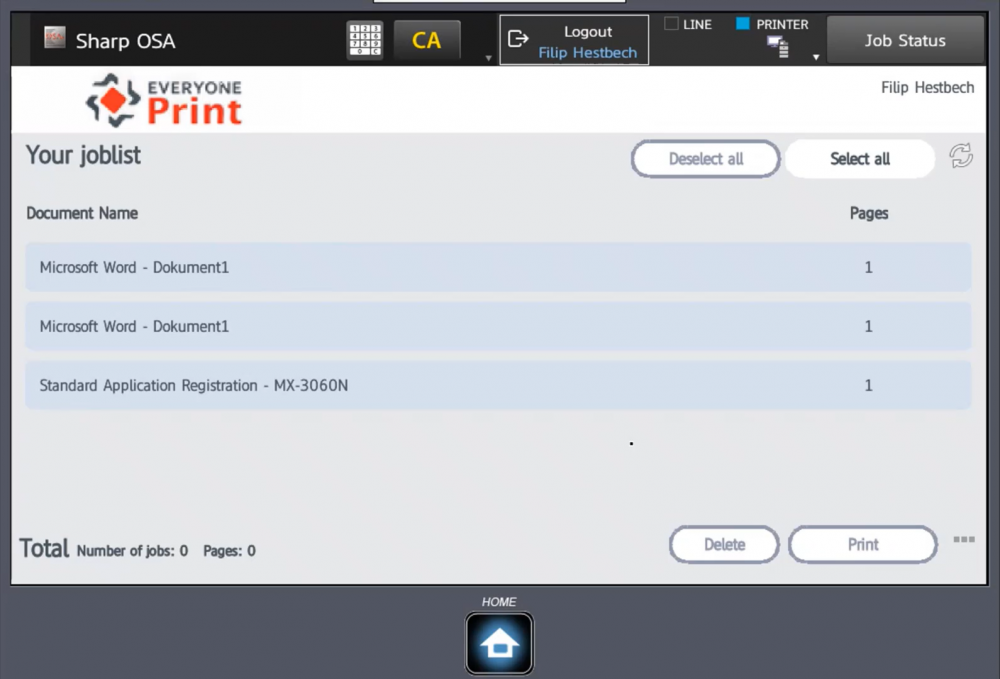The height and width of the screenshot is (679, 1000).
Task: Click the Sharp OSA app icon
Action: click(x=54, y=39)
